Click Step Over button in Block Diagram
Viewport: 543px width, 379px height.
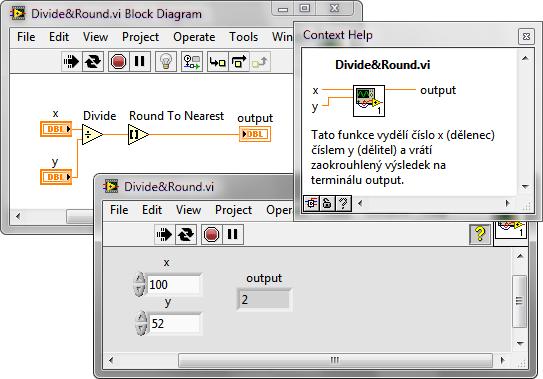239,62
